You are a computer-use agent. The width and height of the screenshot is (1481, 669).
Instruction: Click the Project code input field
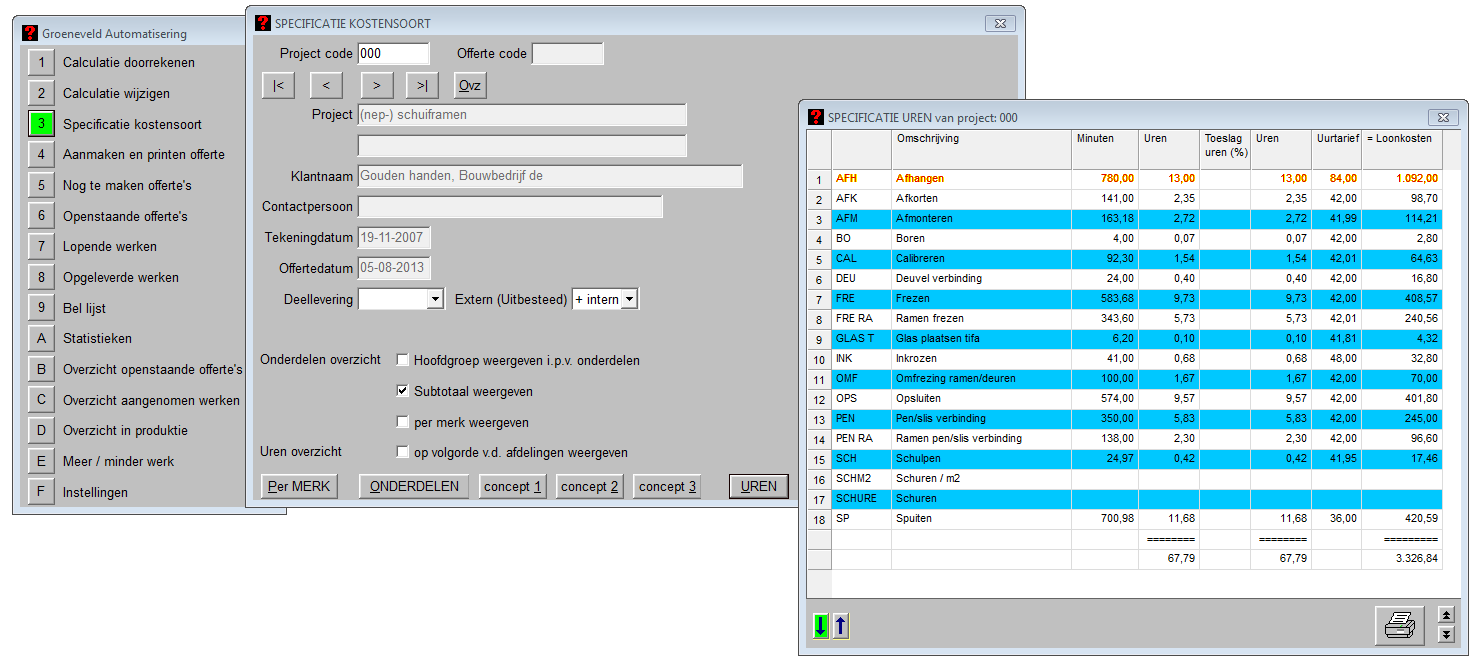393,54
